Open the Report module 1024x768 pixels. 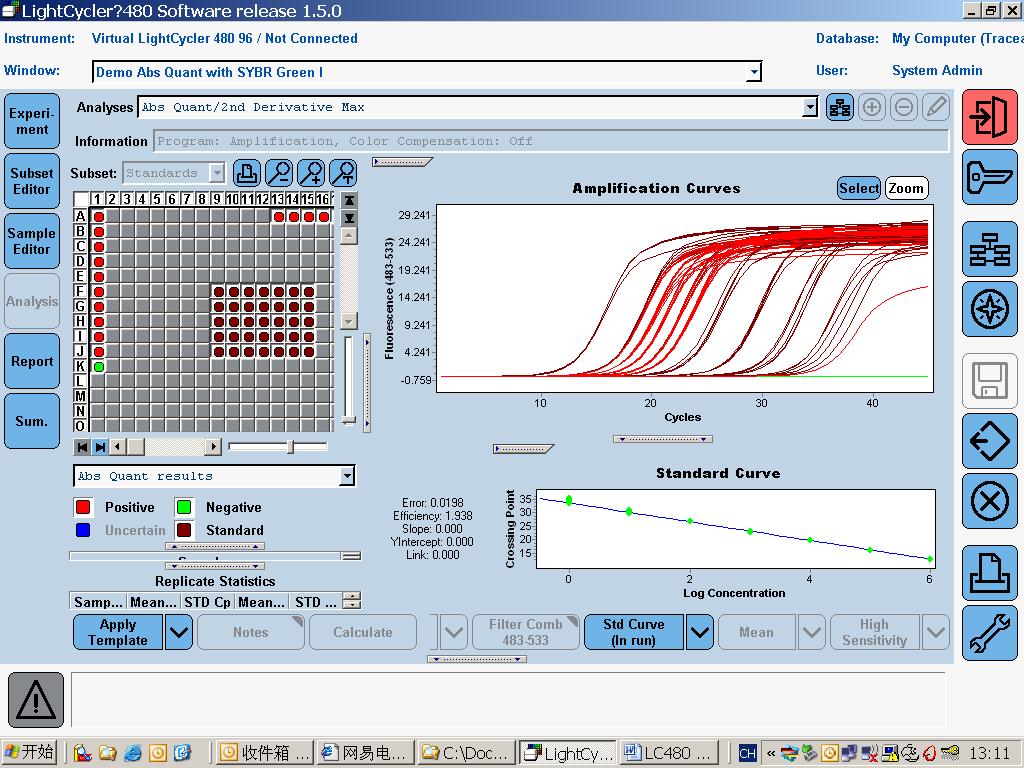(32, 361)
